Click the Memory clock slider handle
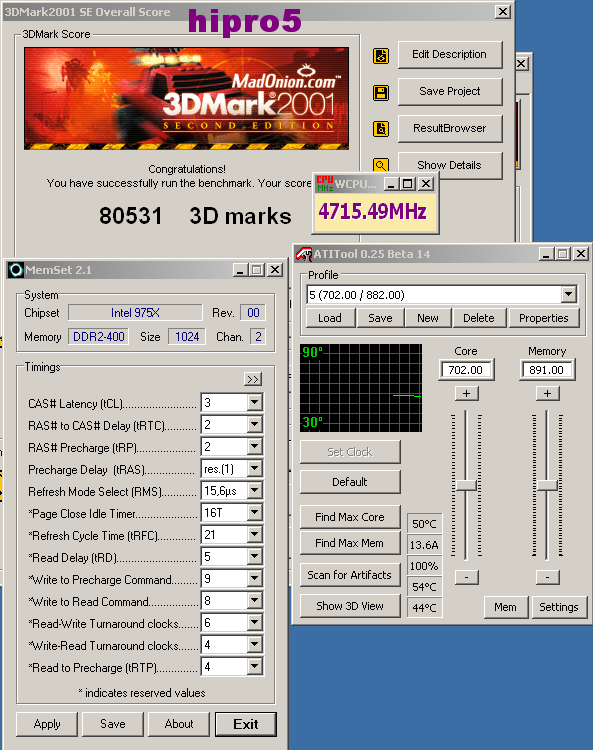 pos(547,485)
